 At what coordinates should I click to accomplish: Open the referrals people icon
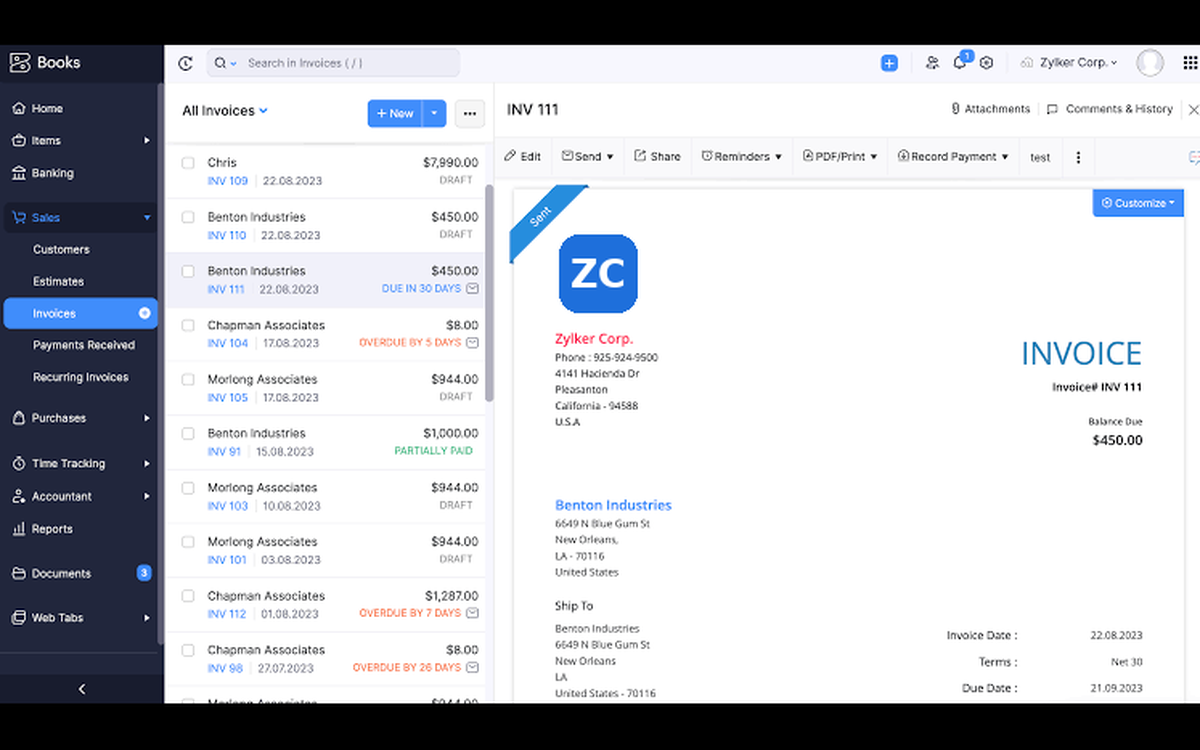click(932, 63)
